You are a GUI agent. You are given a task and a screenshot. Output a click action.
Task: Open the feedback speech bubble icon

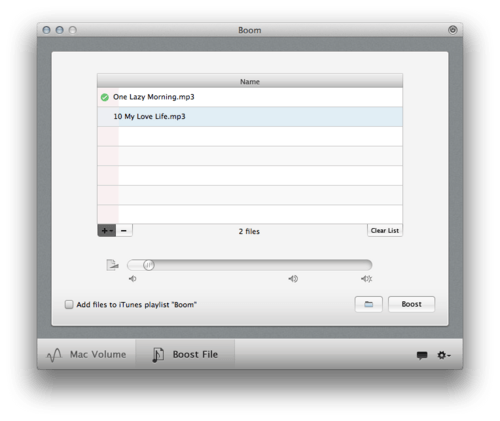pos(422,355)
